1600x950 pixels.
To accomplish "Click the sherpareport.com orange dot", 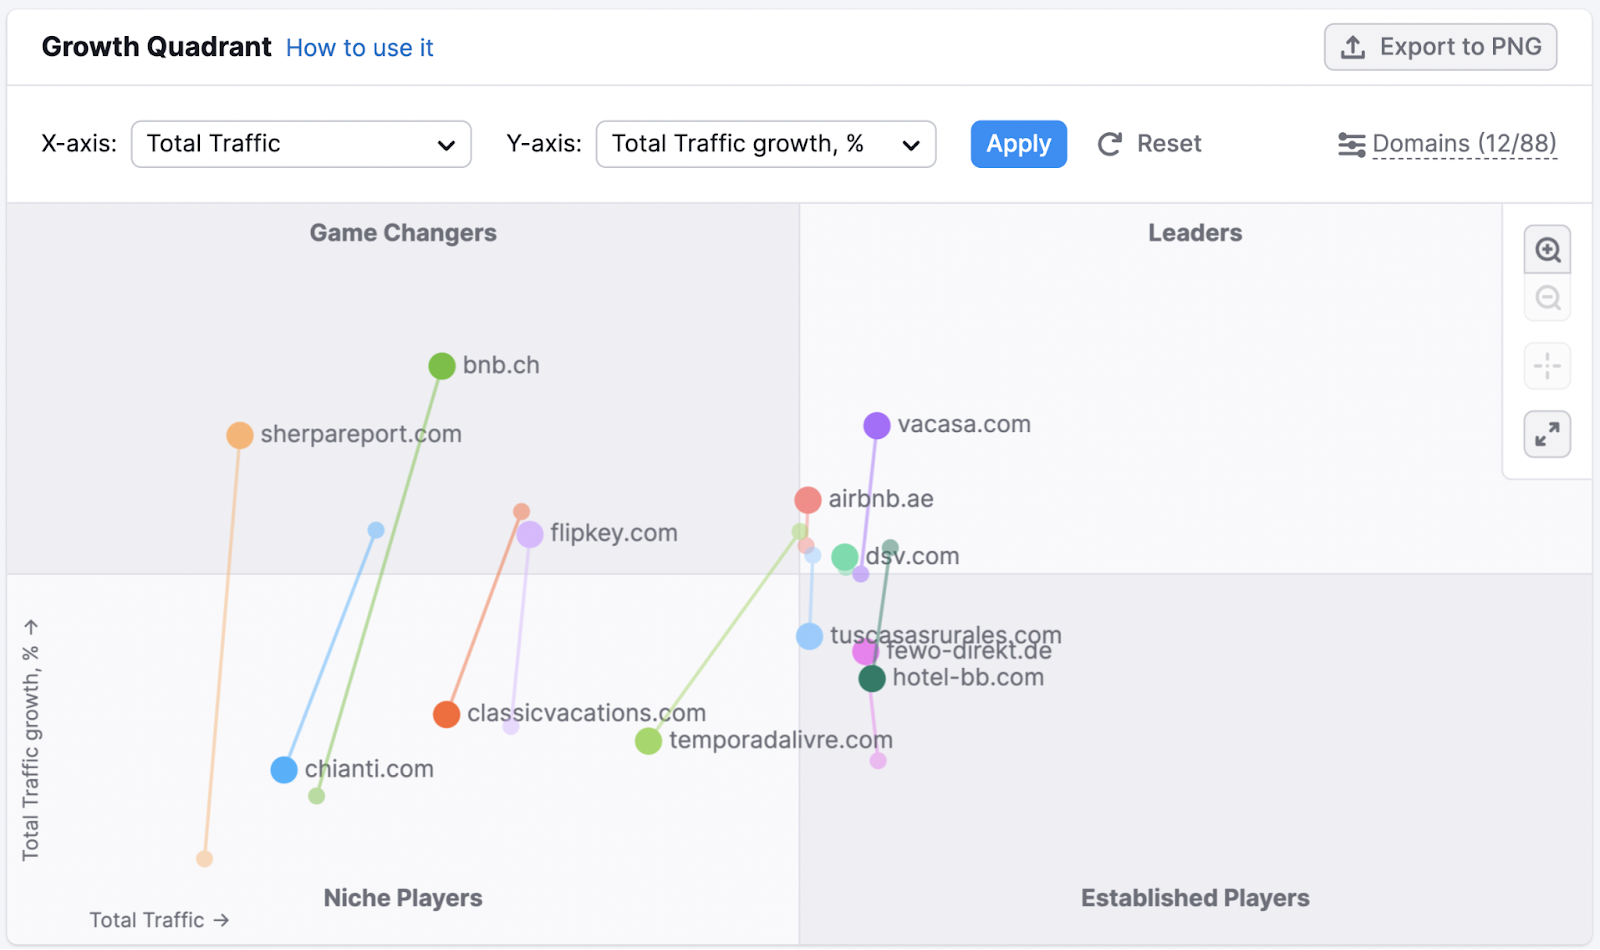I will 240,435.
